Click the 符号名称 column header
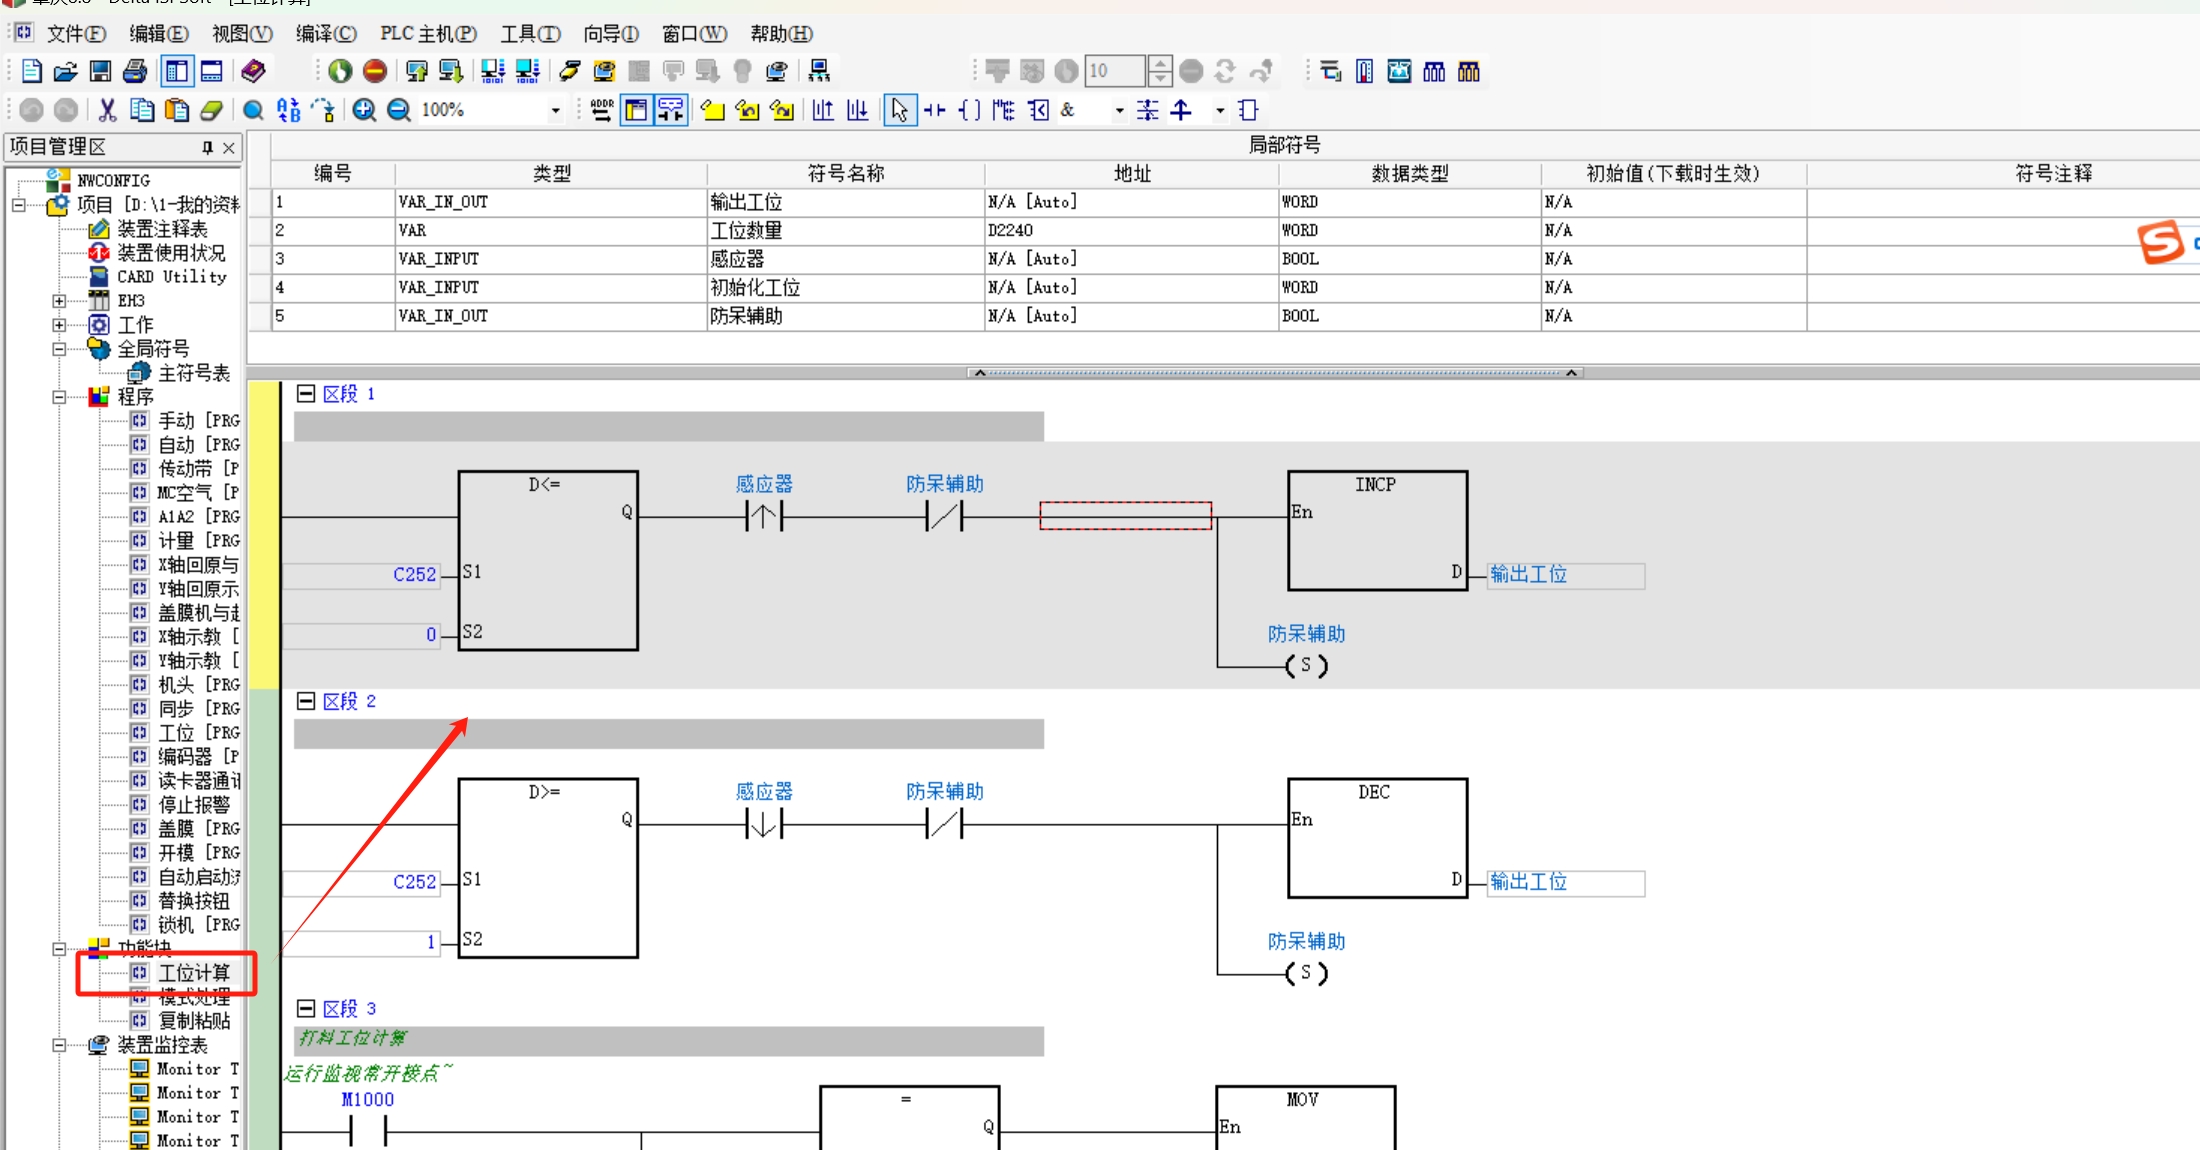The image size is (2200, 1150). point(845,174)
